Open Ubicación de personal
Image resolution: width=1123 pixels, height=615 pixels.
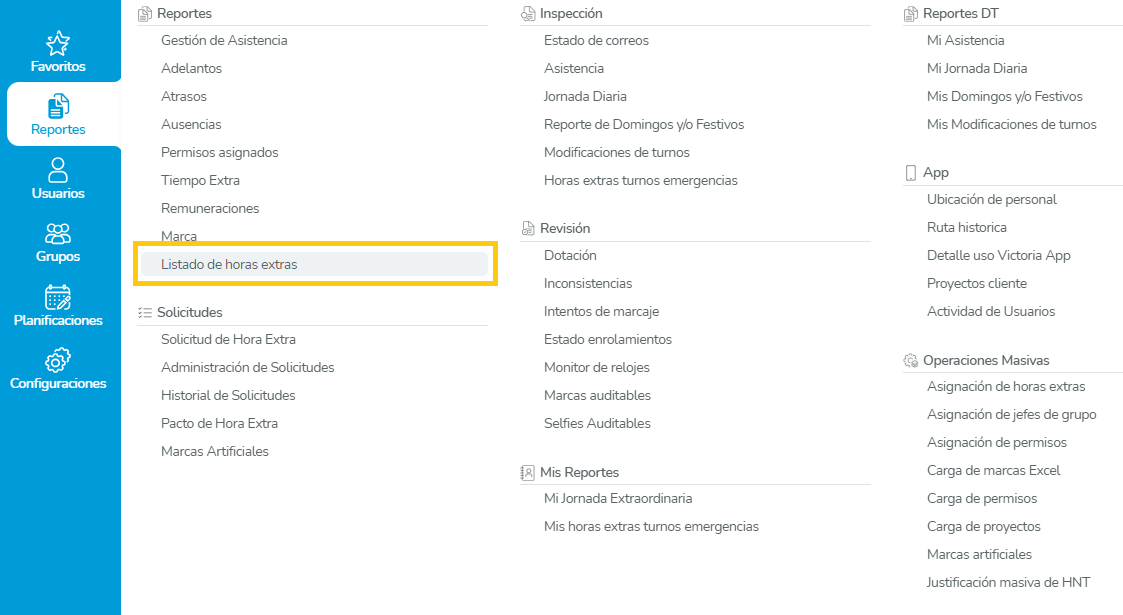coord(991,200)
